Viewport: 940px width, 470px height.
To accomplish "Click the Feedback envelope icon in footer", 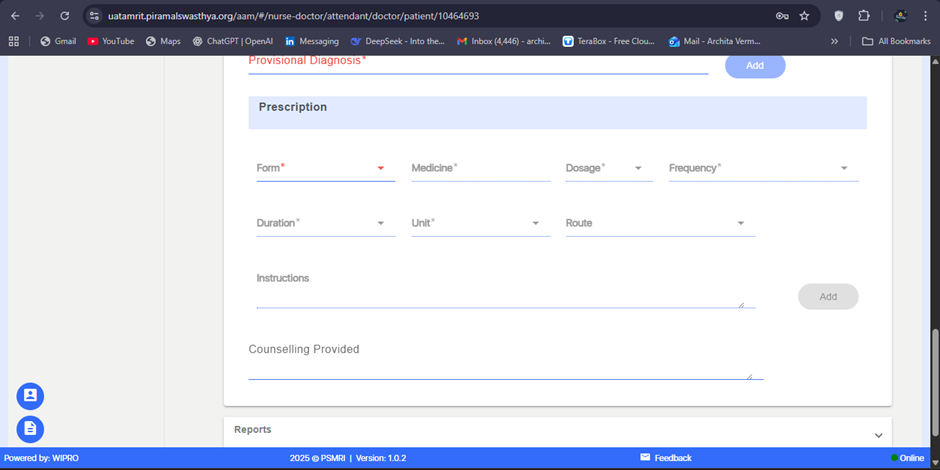I will [645, 458].
